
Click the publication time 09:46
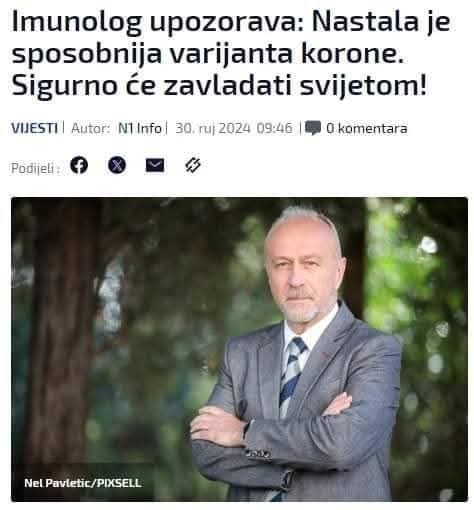[x=274, y=128]
